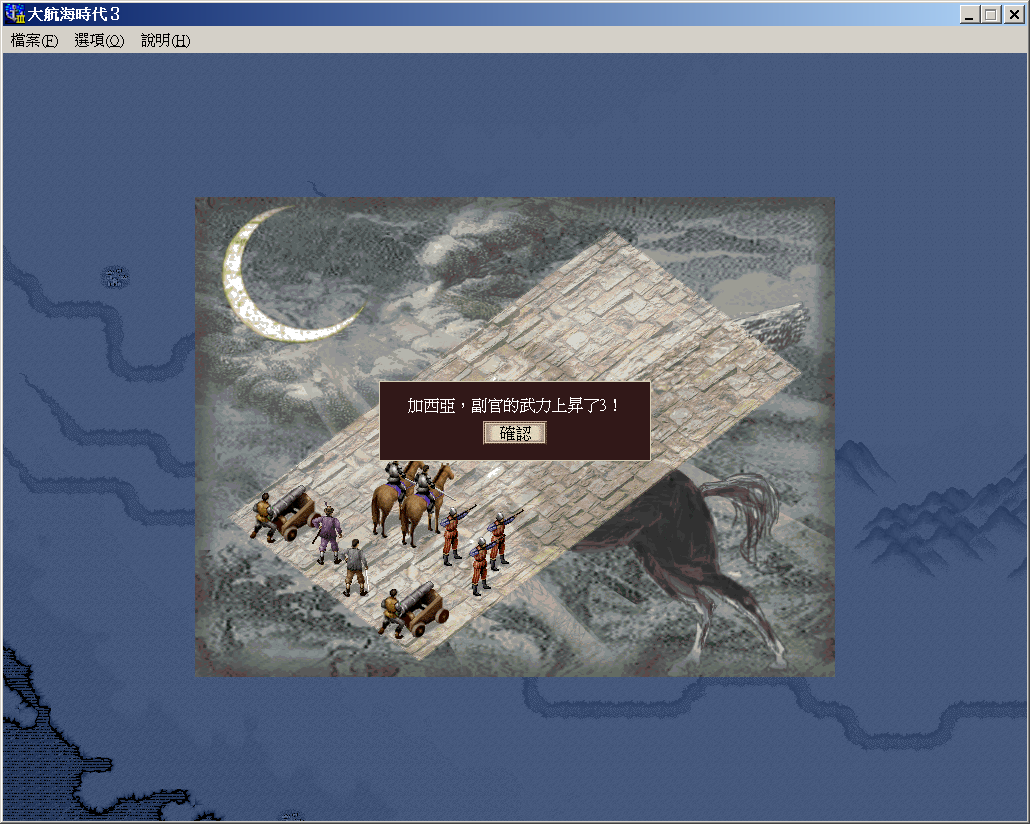Select the purple-robed officer unit
The width and height of the screenshot is (1030, 824).
point(327,535)
